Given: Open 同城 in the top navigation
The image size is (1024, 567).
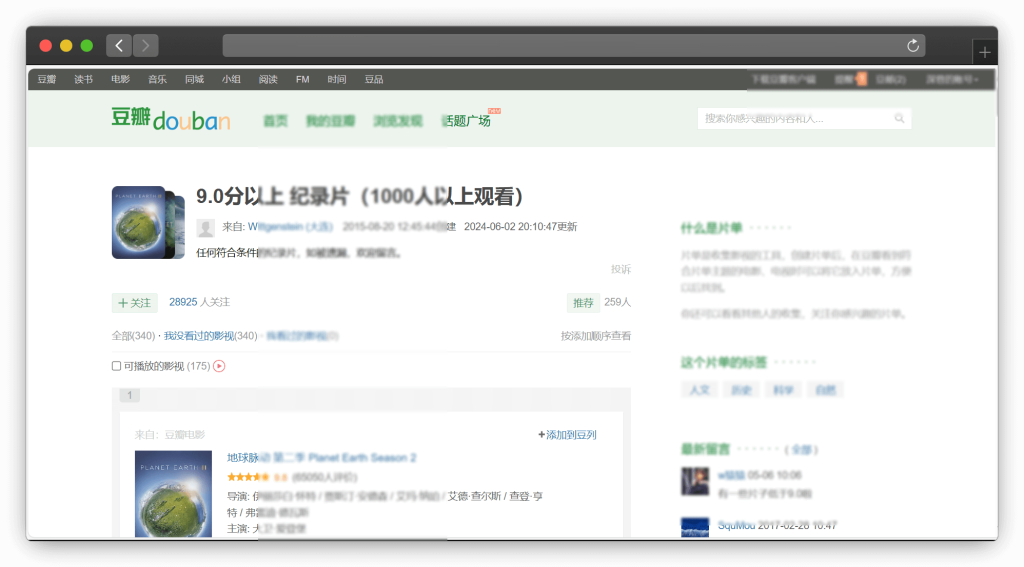Looking at the screenshot, I should click(194, 79).
